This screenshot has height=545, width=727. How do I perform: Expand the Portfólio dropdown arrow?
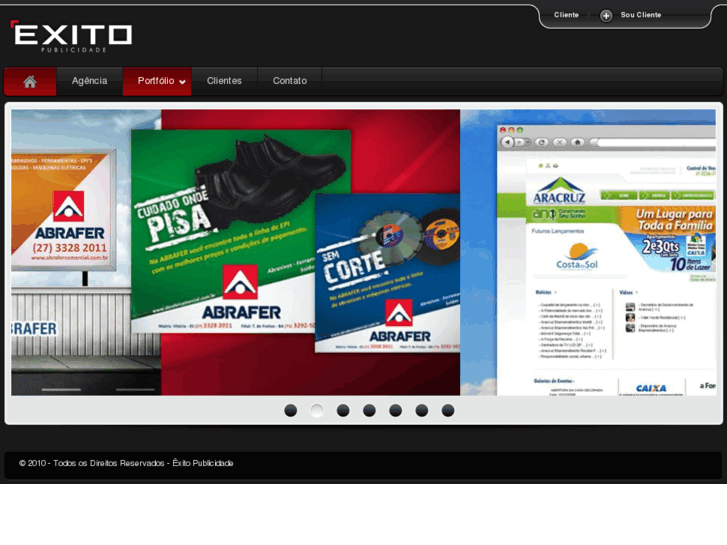click(x=183, y=82)
